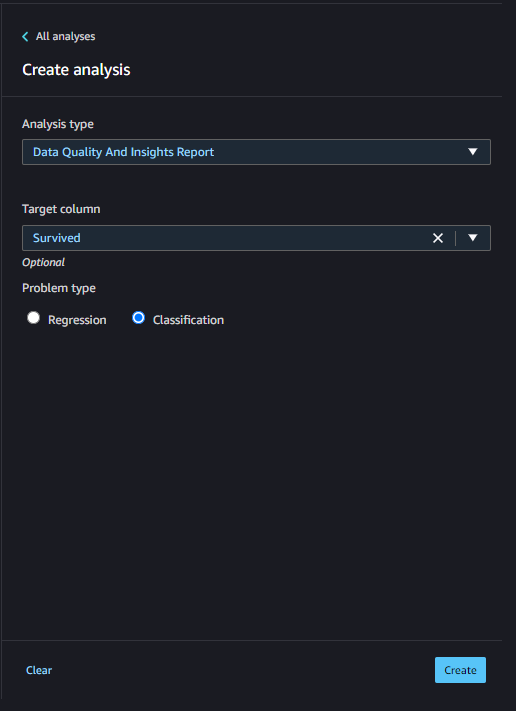The image size is (516, 711).
Task: Click the Create button
Action: coord(460,670)
